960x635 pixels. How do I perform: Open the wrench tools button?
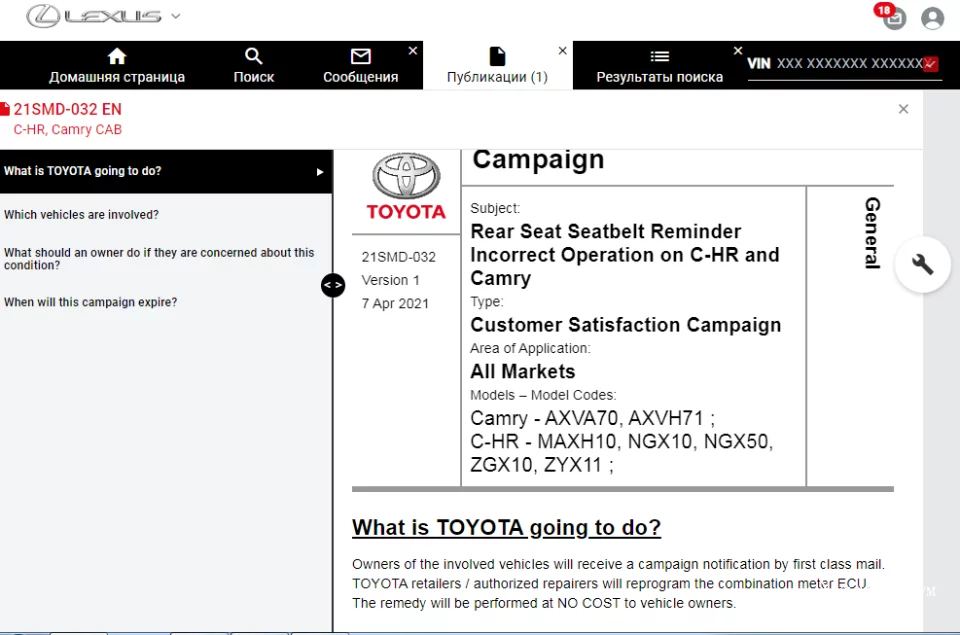pyautogui.click(x=923, y=265)
